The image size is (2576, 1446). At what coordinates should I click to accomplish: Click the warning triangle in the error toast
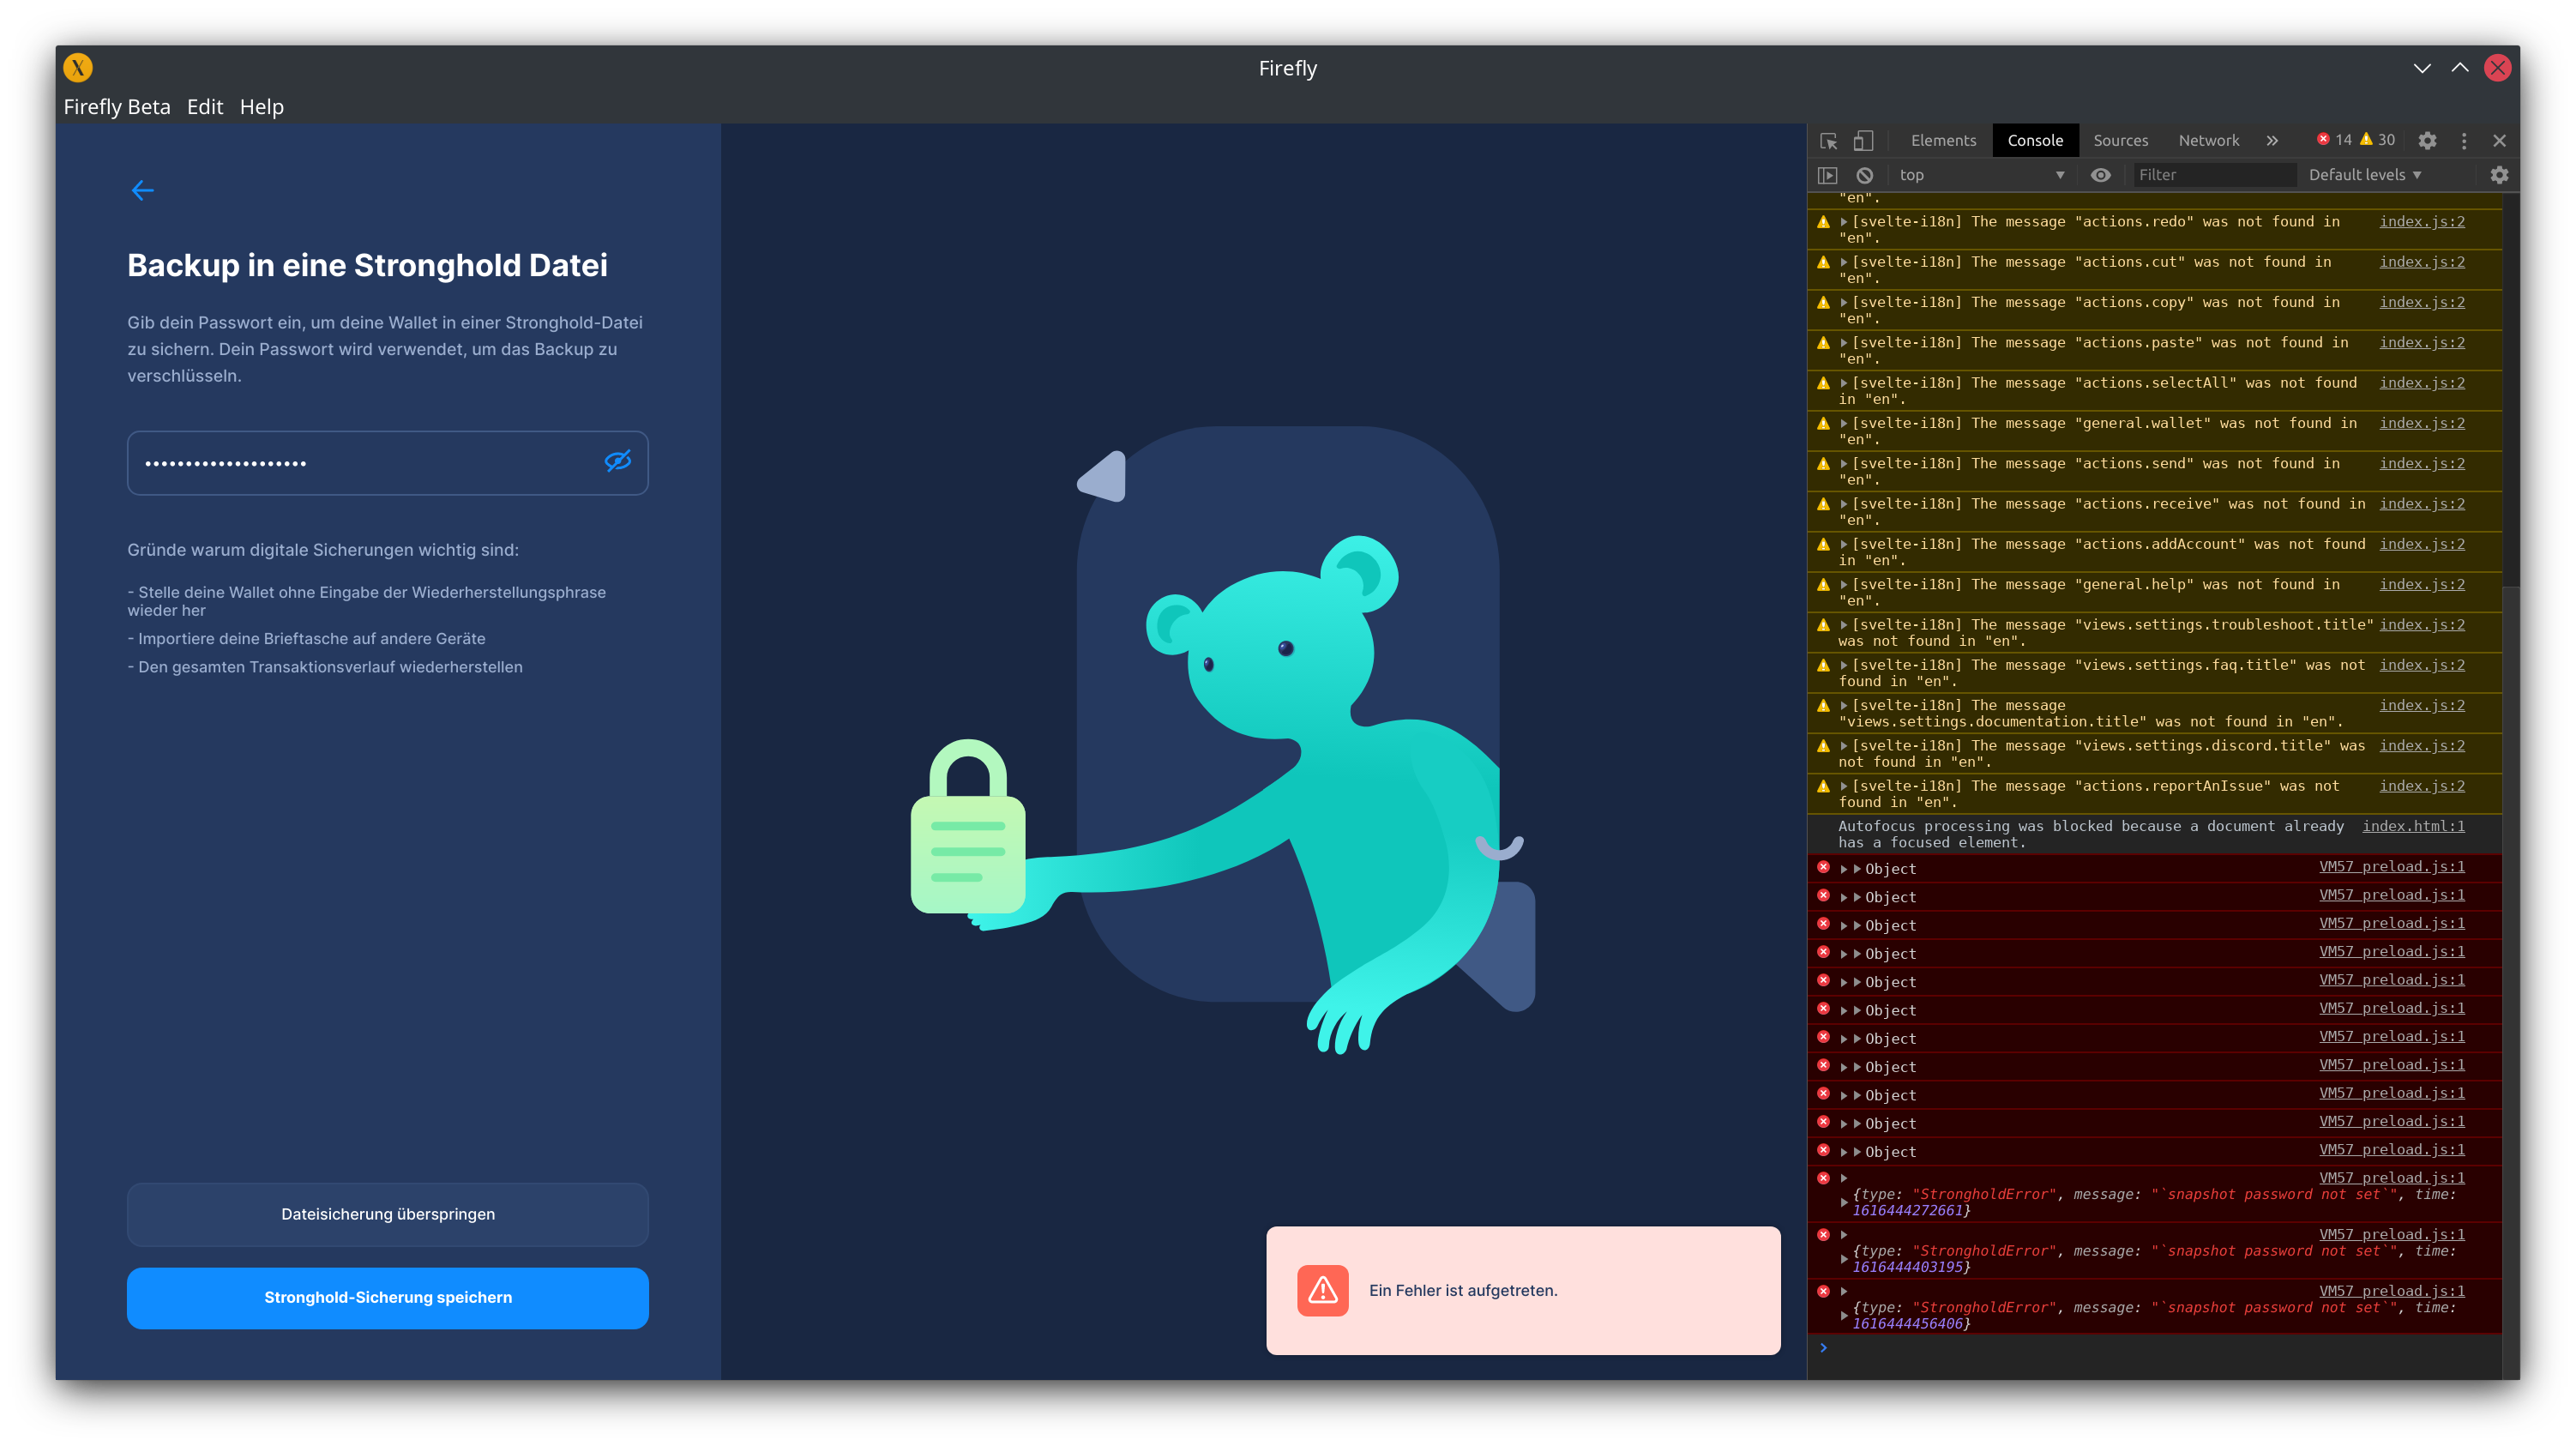1321,1291
